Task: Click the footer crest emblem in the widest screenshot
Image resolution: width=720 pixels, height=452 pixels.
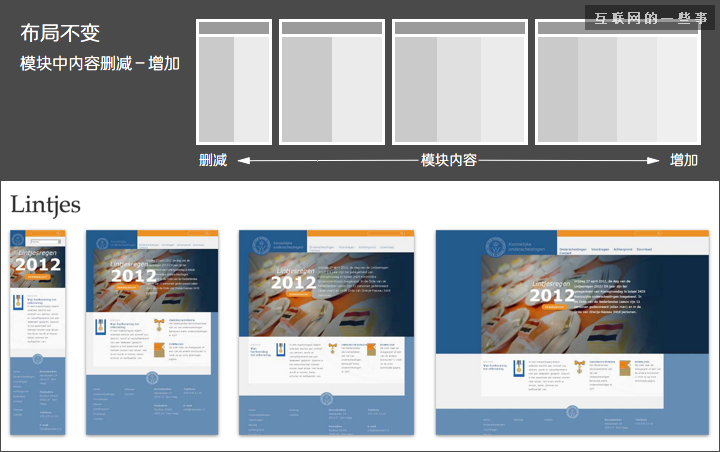Action: pos(571,410)
